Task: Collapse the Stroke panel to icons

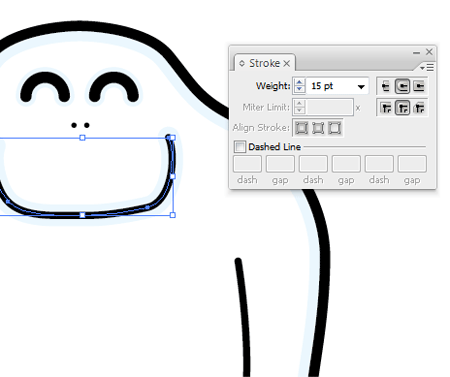Action: click(x=416, y=53)
